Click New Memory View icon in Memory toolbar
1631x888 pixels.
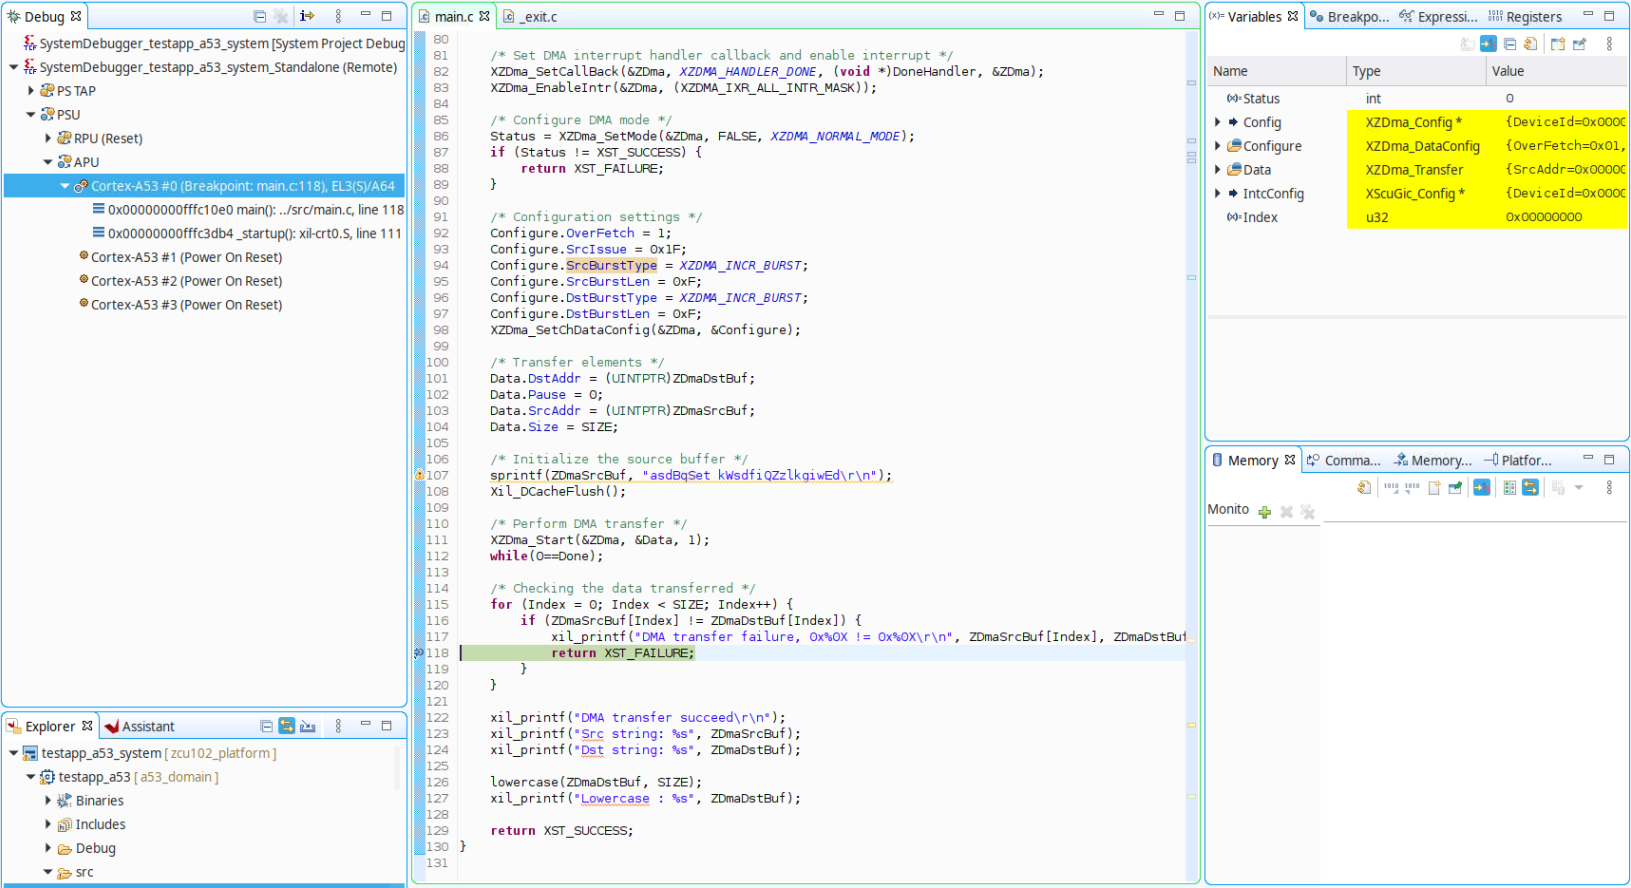tap(1434, 488)
